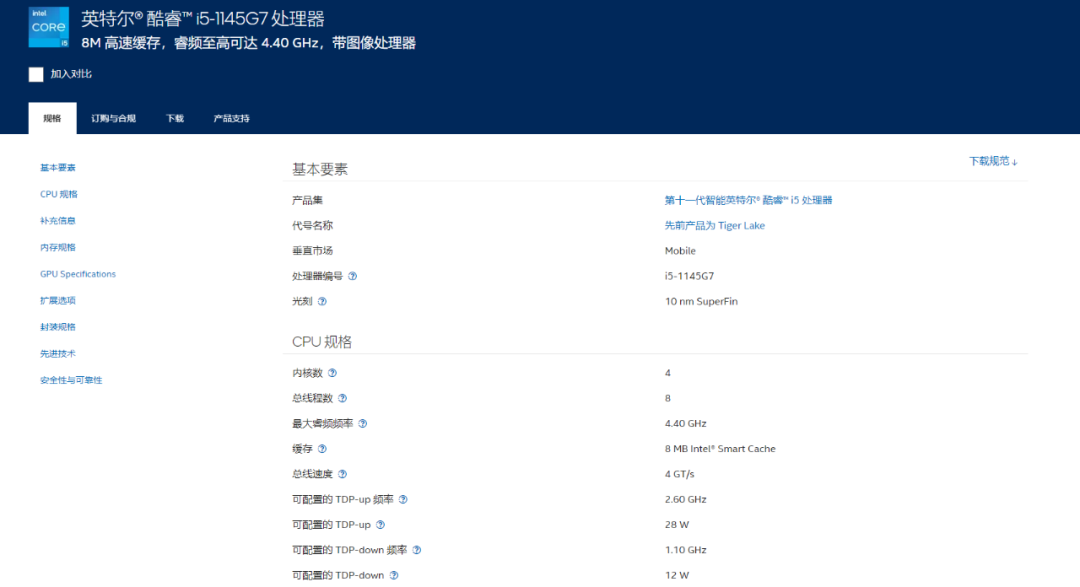The image size is (1080, 587).
Task: Select the 规格 tab
Action: 52,119
